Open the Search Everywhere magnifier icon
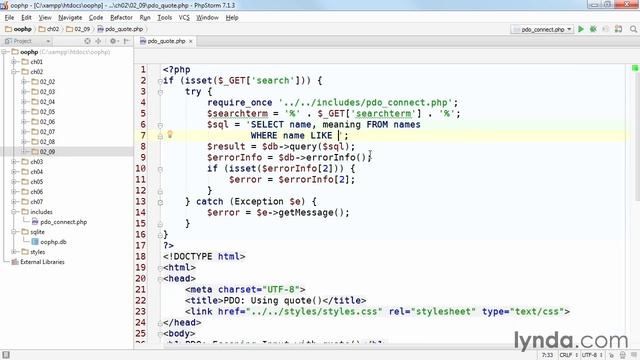The height and width of the screenshot is (360, 640). click(633, 29)
